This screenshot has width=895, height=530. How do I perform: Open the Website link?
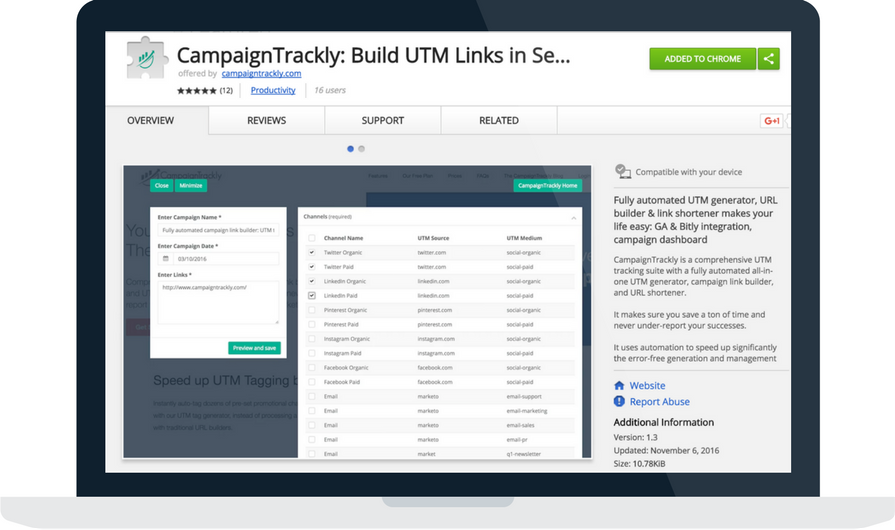[x=647, y=386]
